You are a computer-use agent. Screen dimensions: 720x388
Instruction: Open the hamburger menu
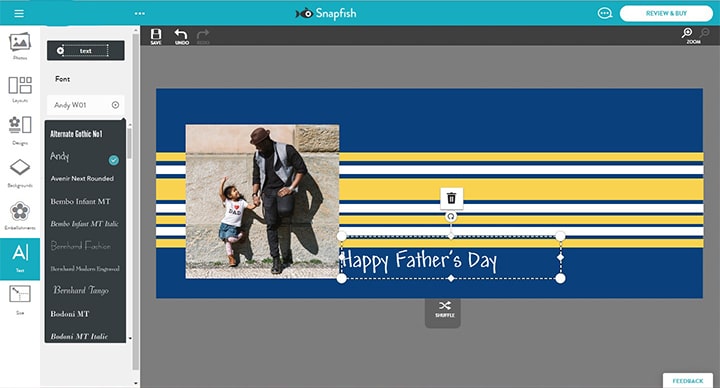19,13
